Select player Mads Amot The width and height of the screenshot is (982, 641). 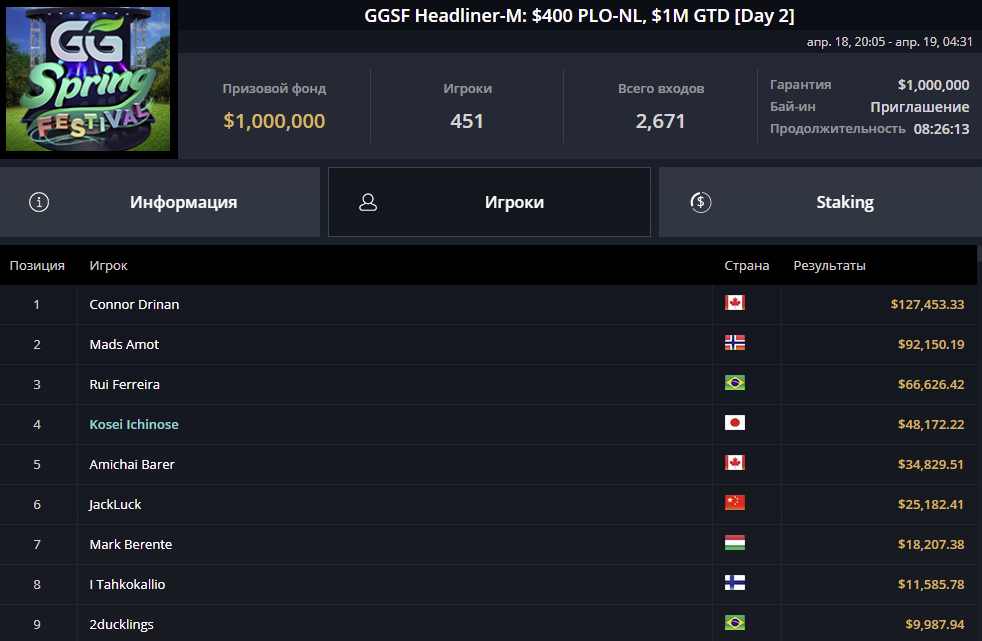(124, 344)
